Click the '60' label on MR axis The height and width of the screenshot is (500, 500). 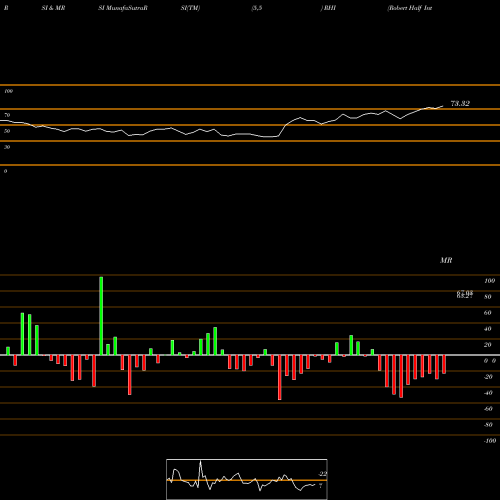pyautogui.click(x=488, y=313)
